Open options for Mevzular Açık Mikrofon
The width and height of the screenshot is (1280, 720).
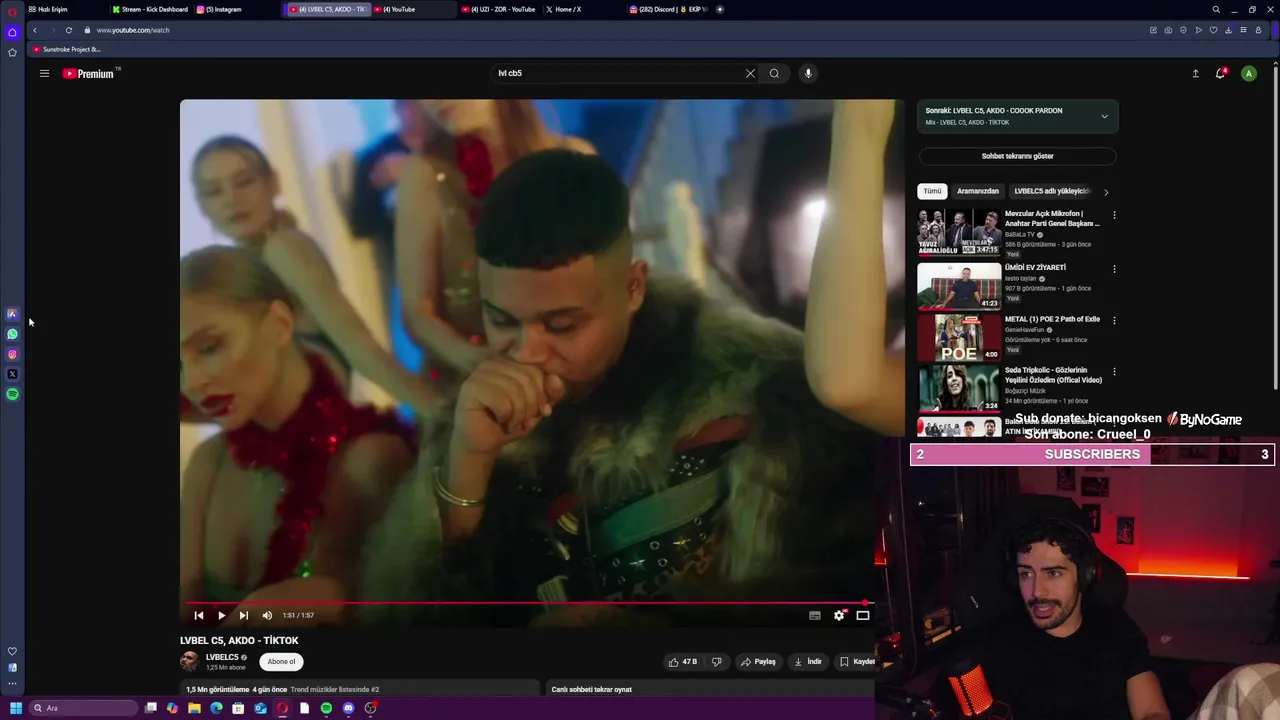tap(1114, 215)
